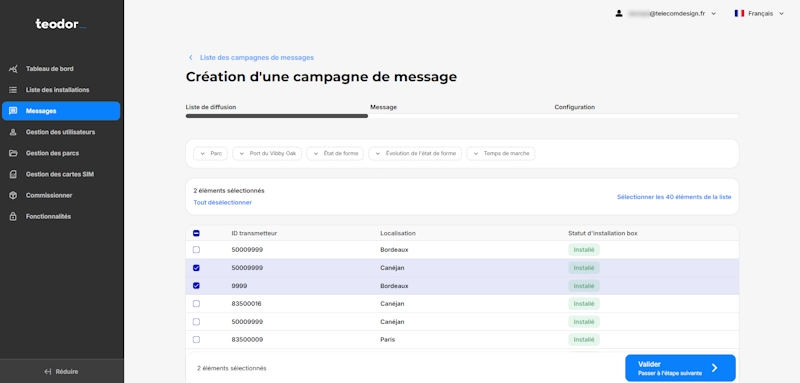Screen dimensions: 800x383
Task: Click the Gestion des parcs folder icon
Action: coord(13,153)
